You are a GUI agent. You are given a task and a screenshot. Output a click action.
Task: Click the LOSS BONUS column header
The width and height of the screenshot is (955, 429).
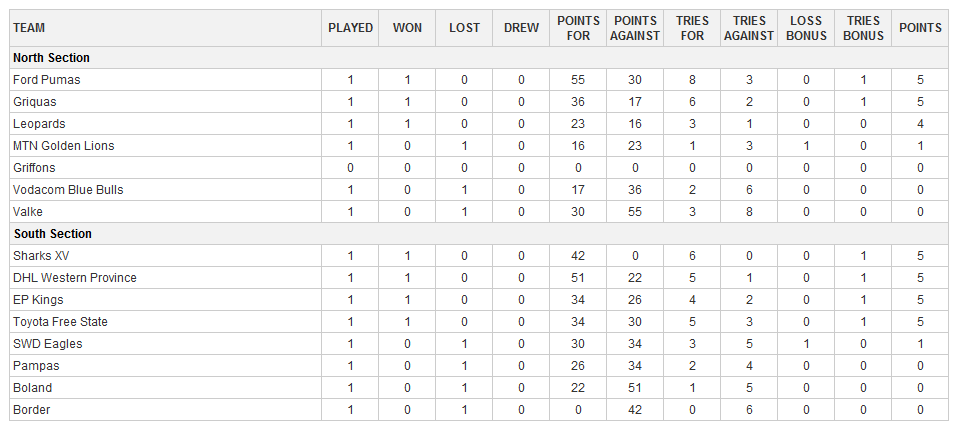point(806,28)
